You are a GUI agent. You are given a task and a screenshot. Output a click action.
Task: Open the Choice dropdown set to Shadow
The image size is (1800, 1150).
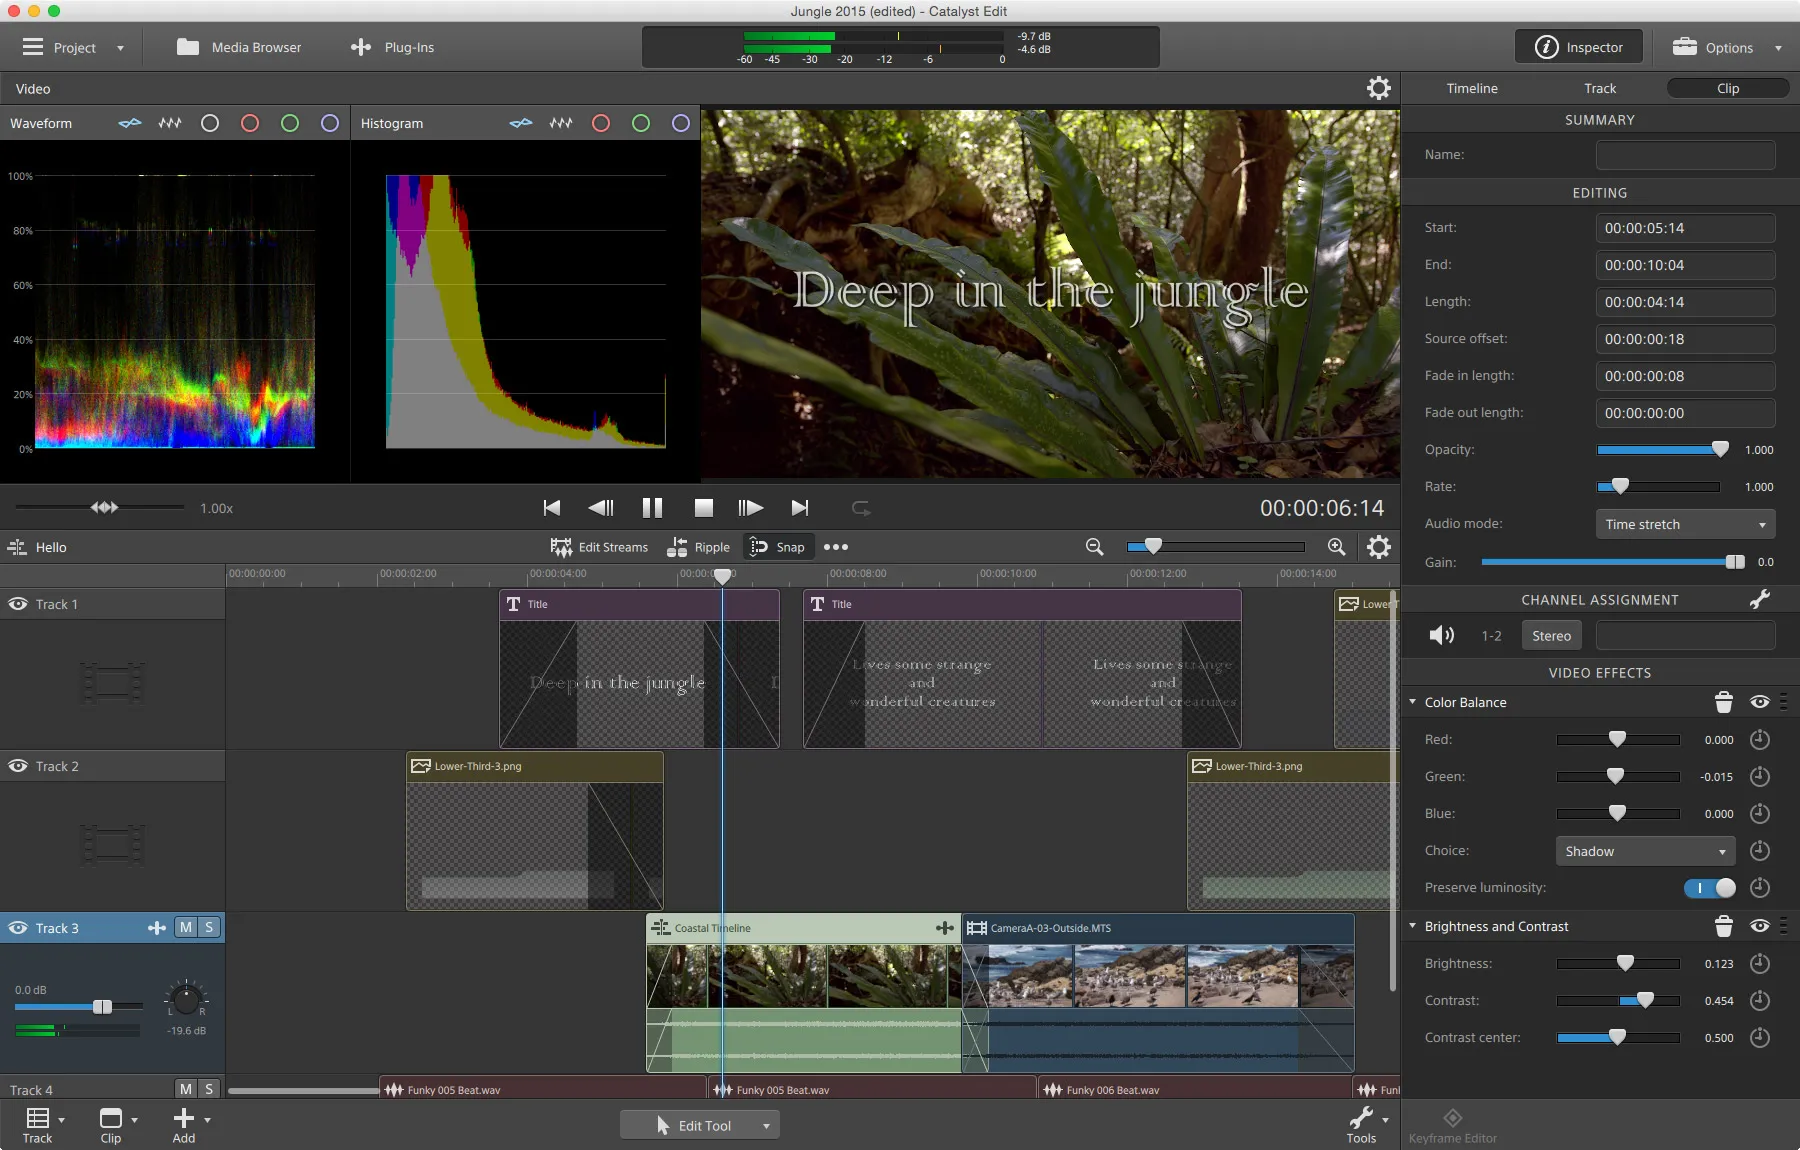(1644, 851)
